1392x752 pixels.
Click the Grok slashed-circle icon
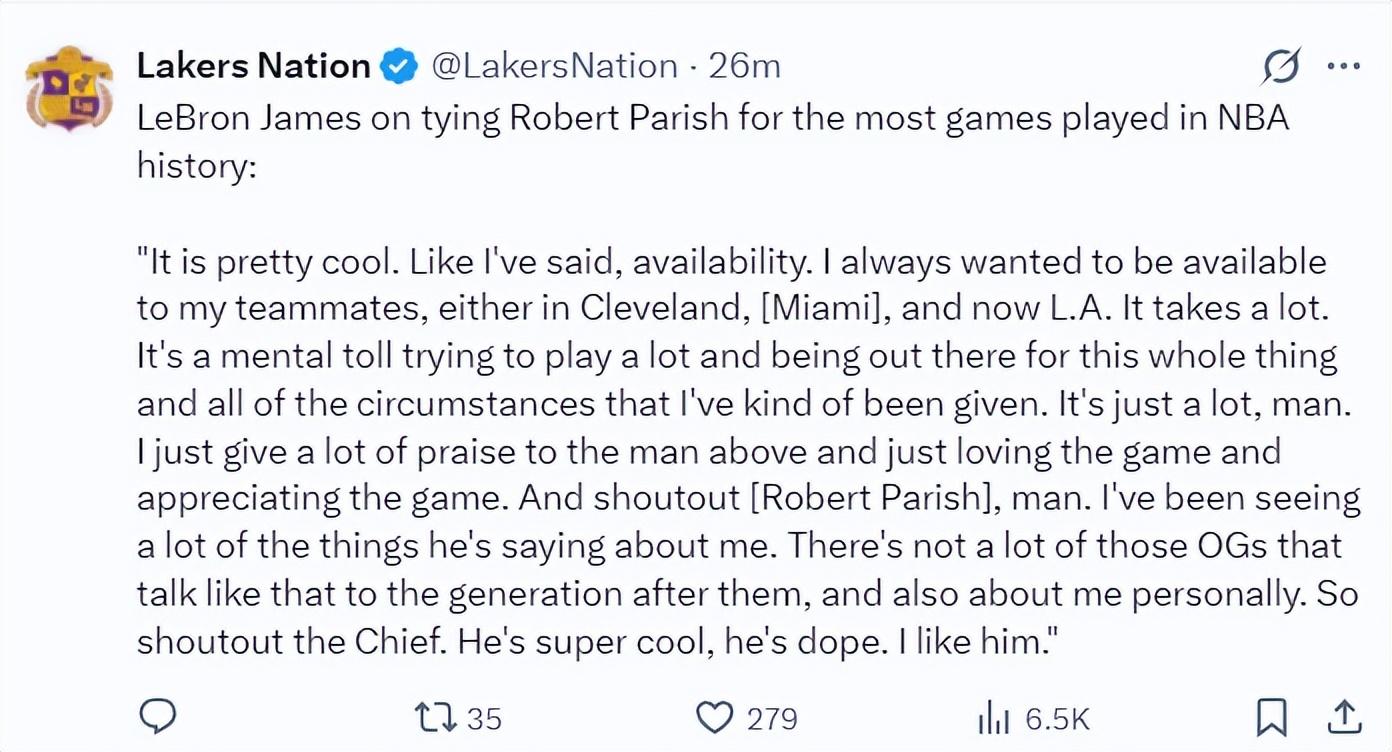pos(1281,67)
